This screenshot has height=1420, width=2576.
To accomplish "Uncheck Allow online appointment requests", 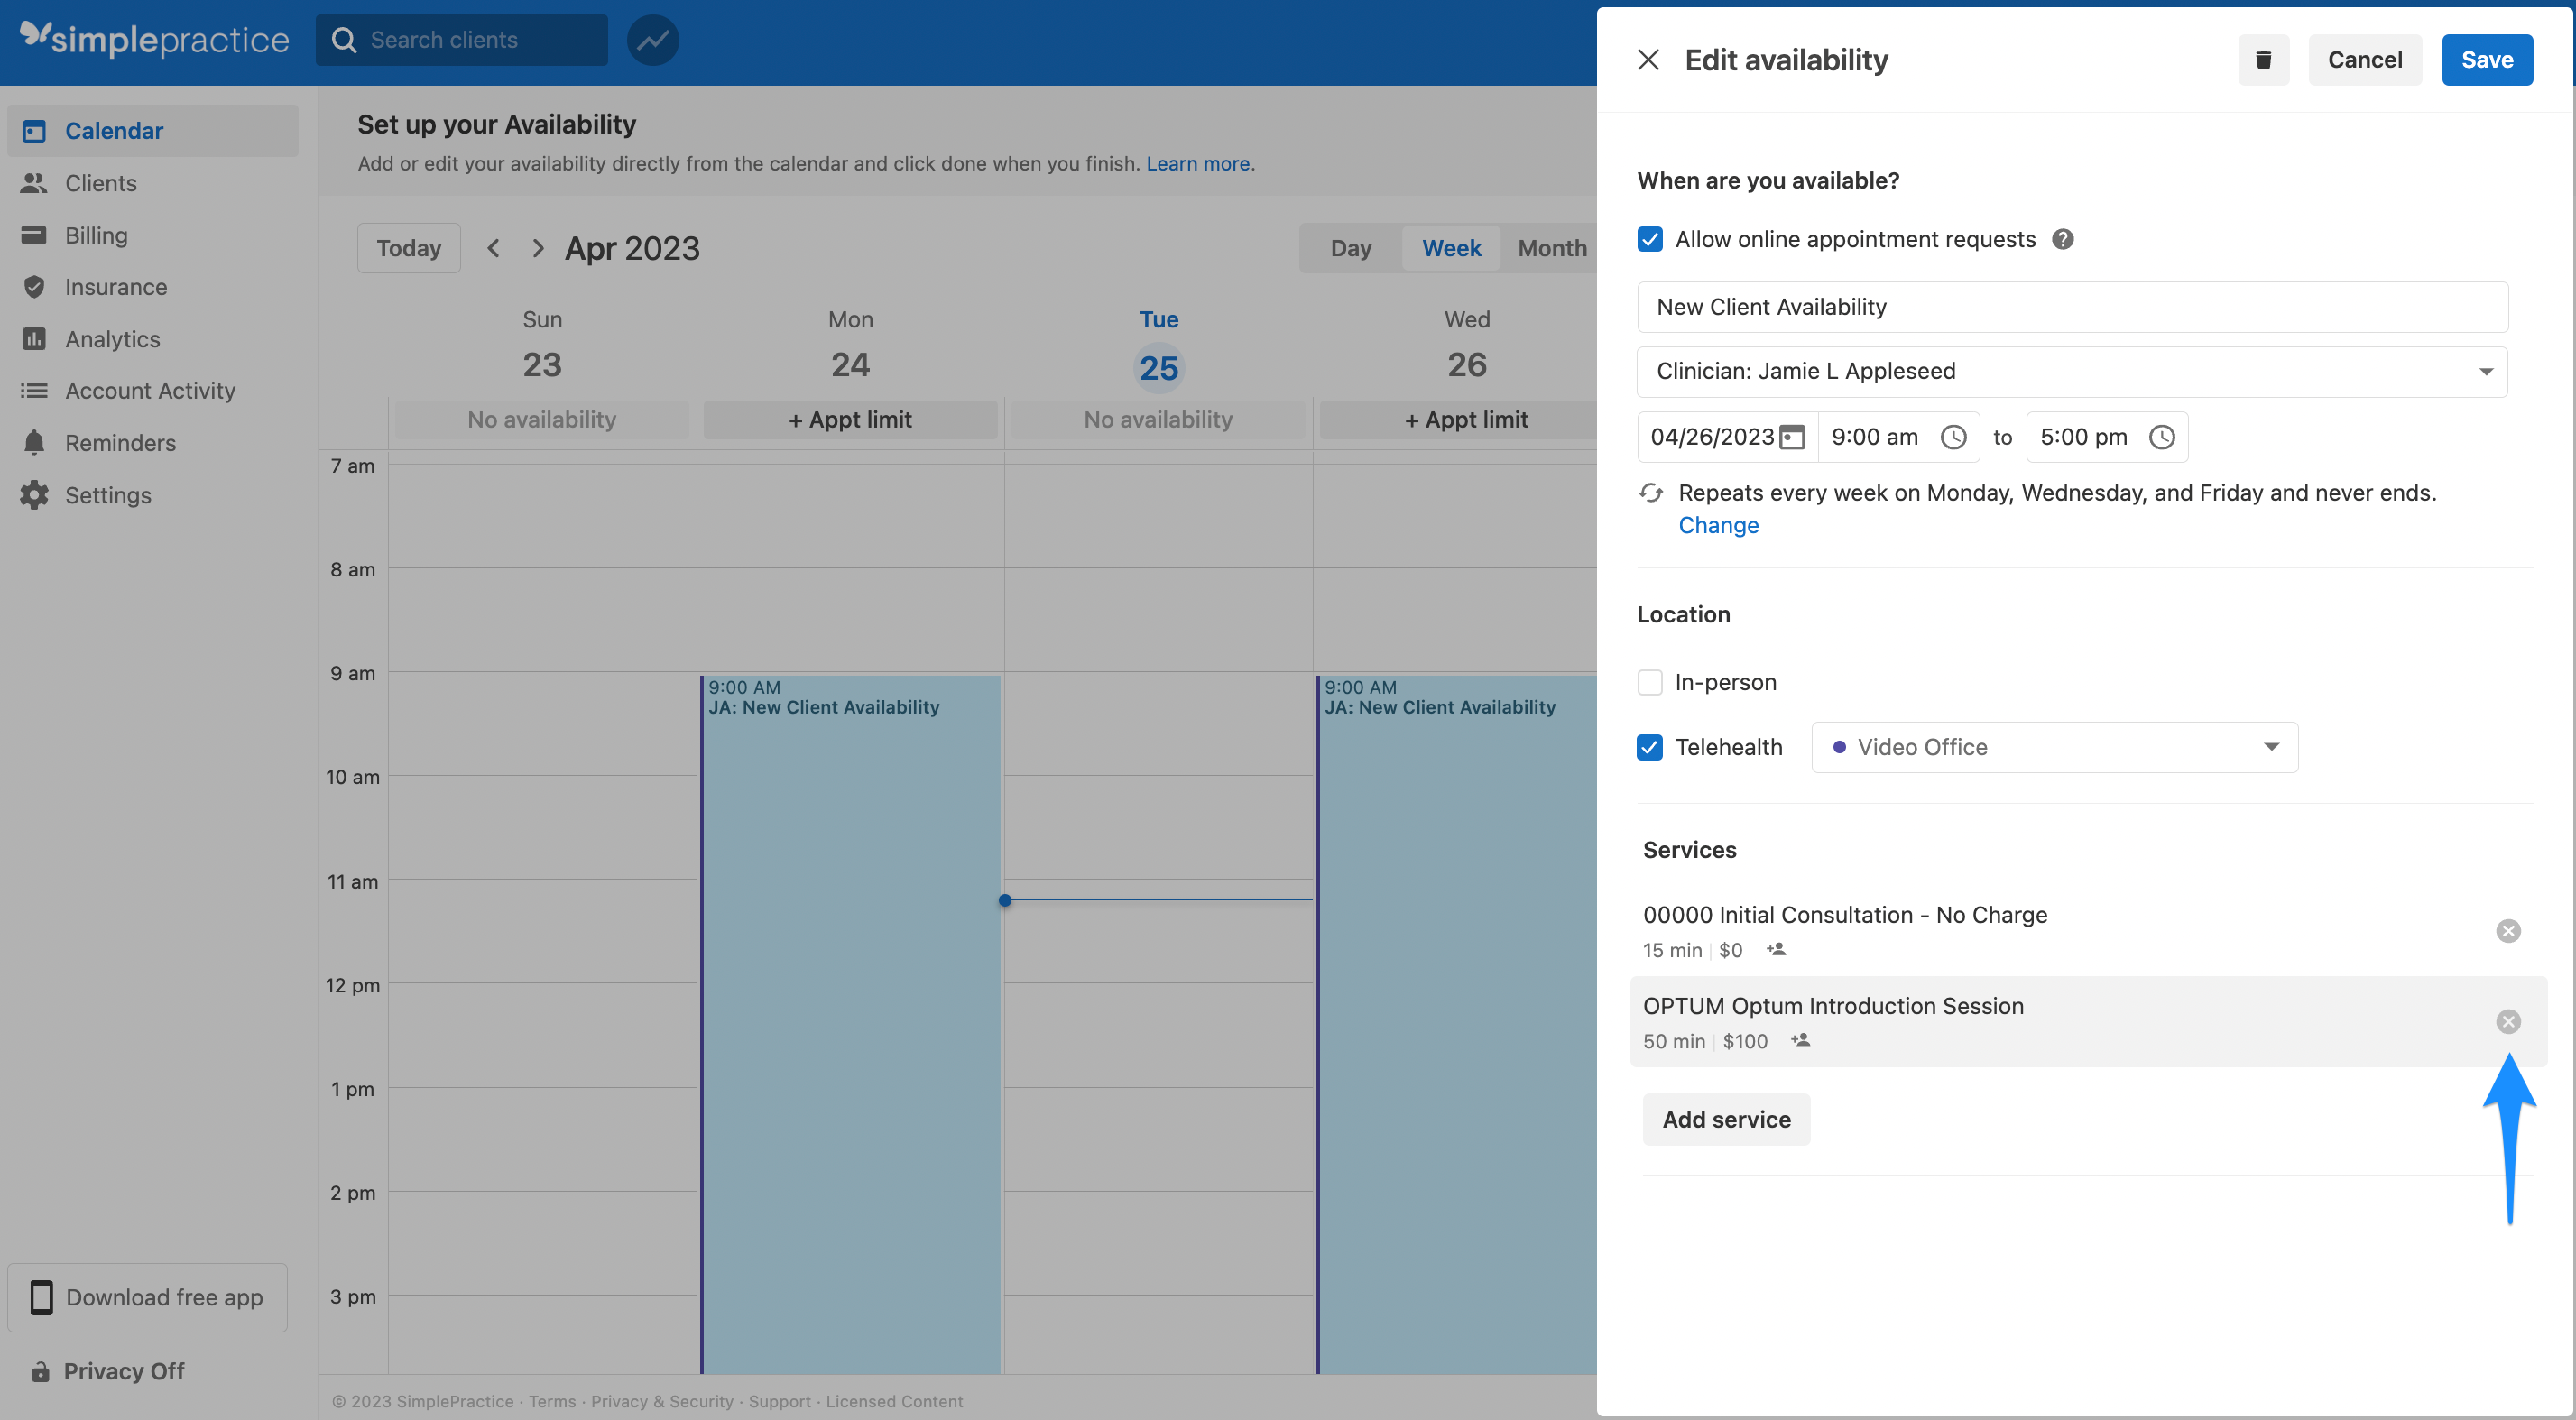I will click(x=1649, y=239).
